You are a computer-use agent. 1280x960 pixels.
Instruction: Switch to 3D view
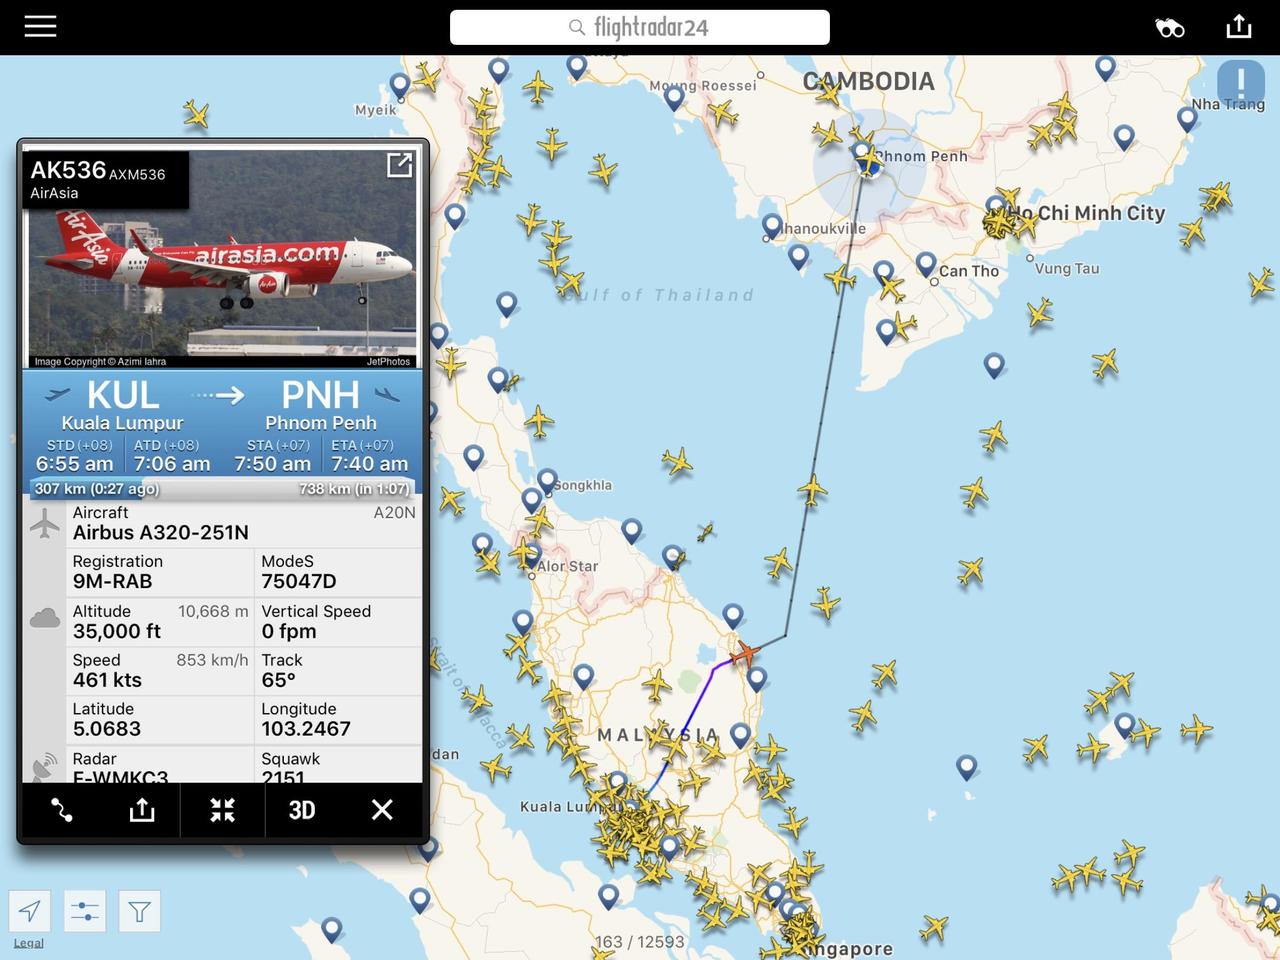click(302, 810)
